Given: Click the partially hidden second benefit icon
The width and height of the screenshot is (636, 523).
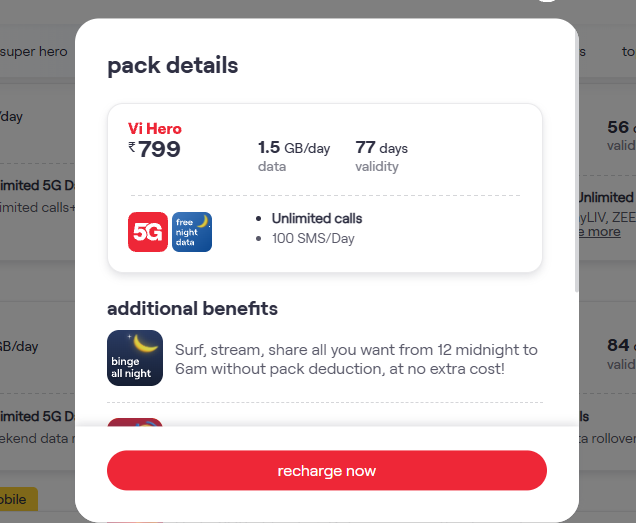Looking at the screenshot, I should tap(135, 423).
